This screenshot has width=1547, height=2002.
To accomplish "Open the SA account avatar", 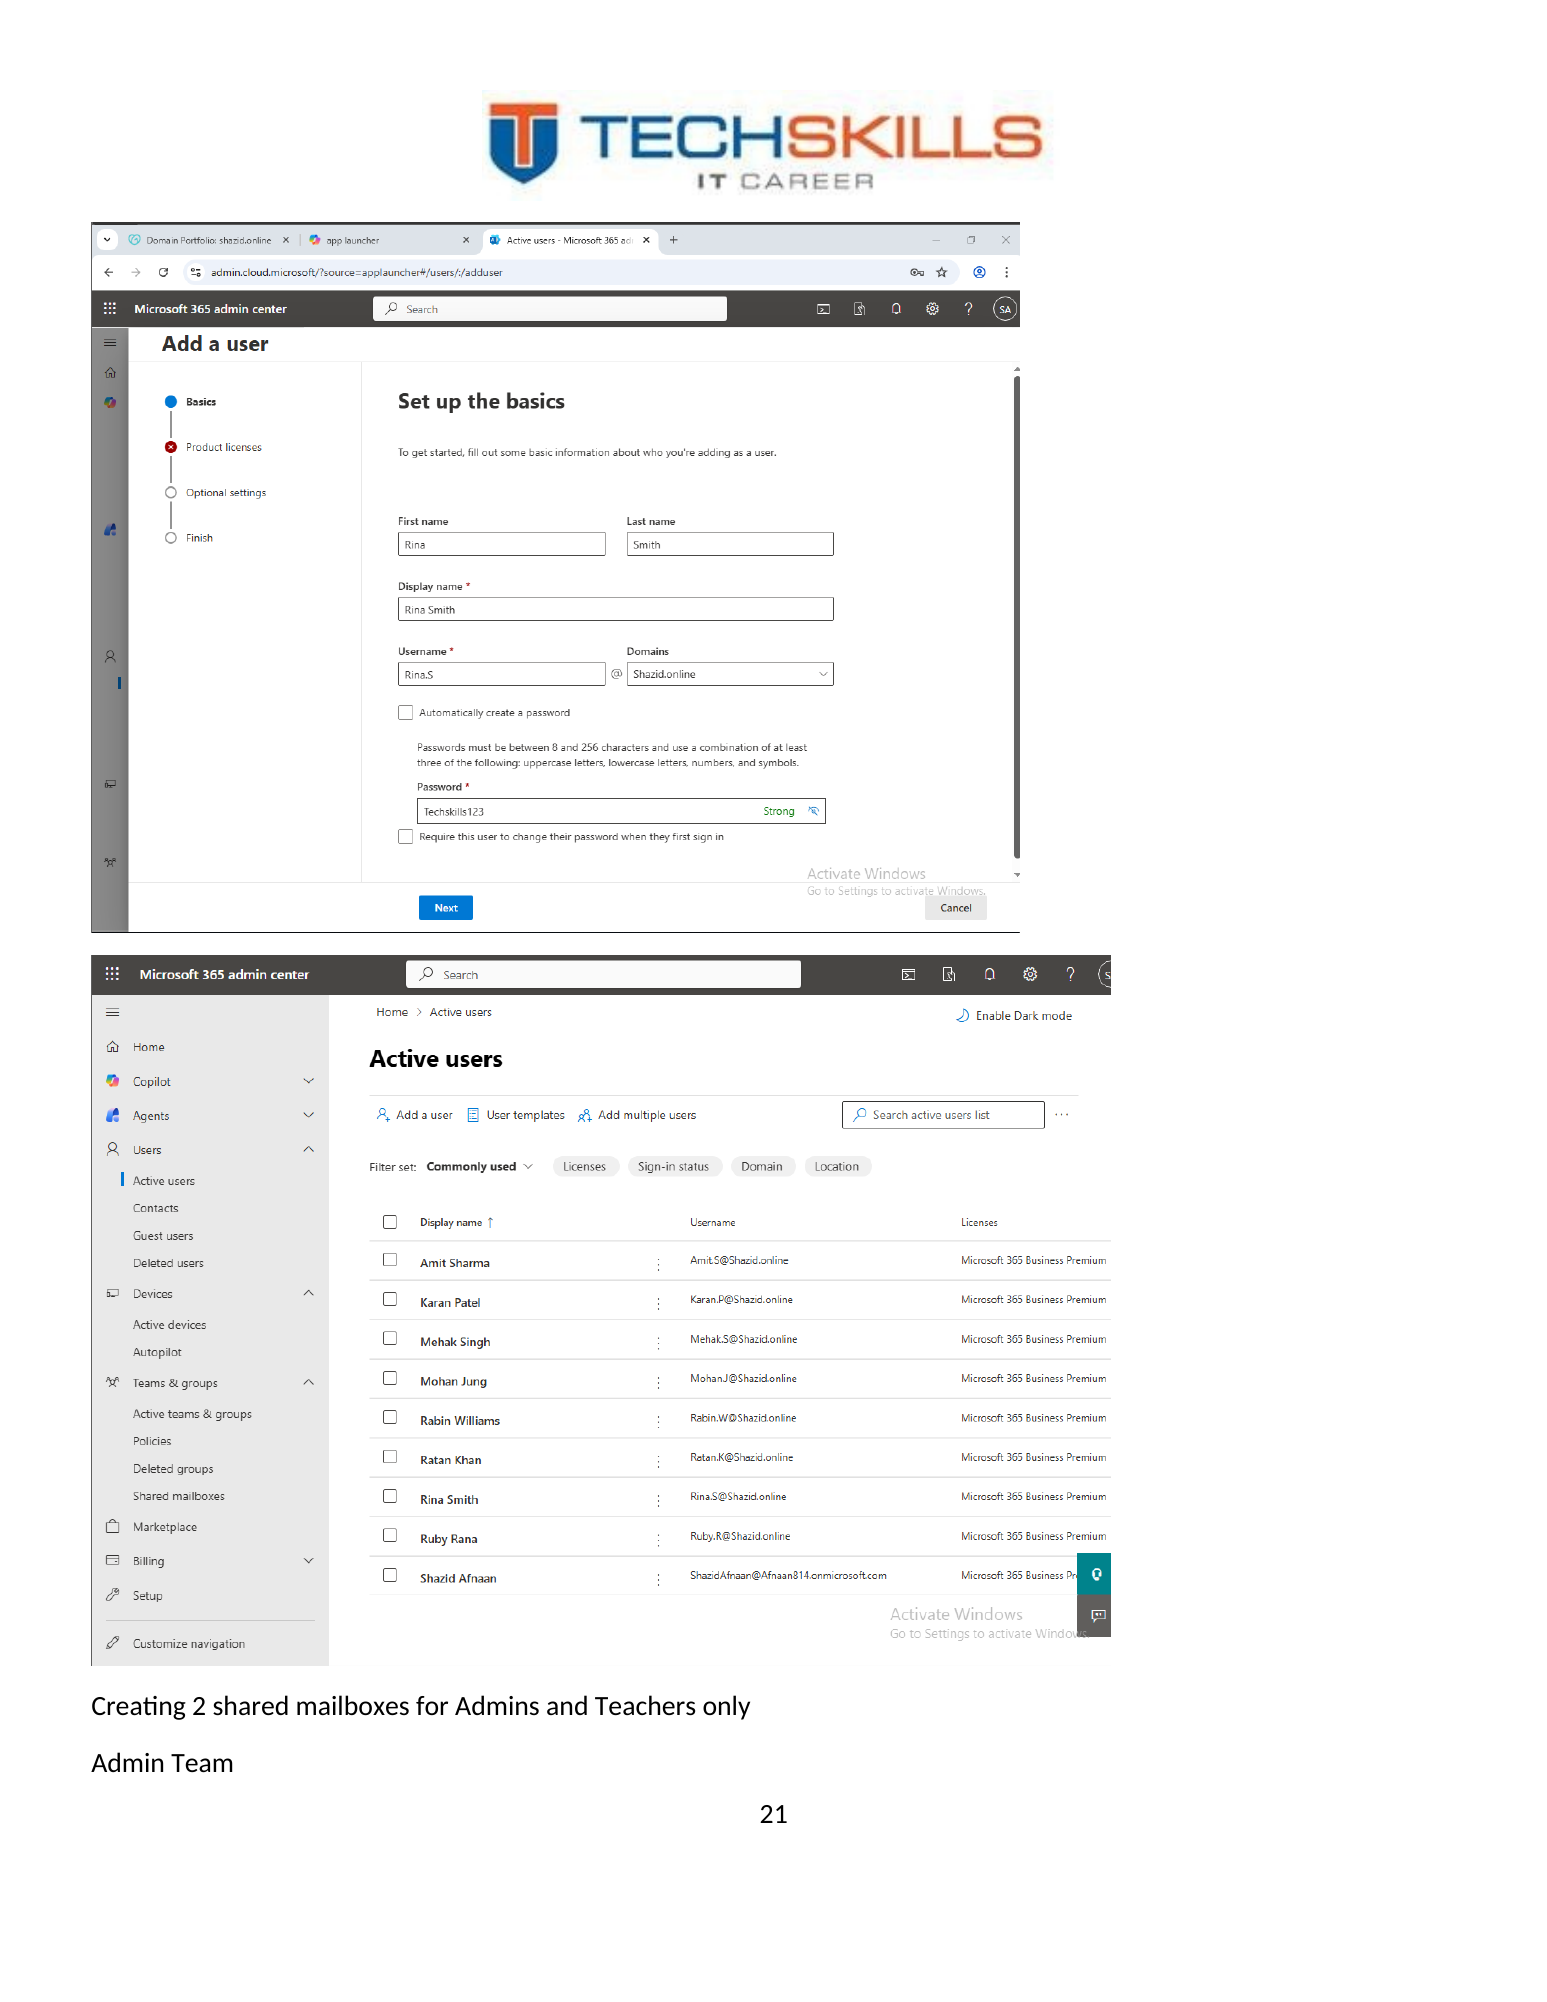I will click(x=1004, y=309).
